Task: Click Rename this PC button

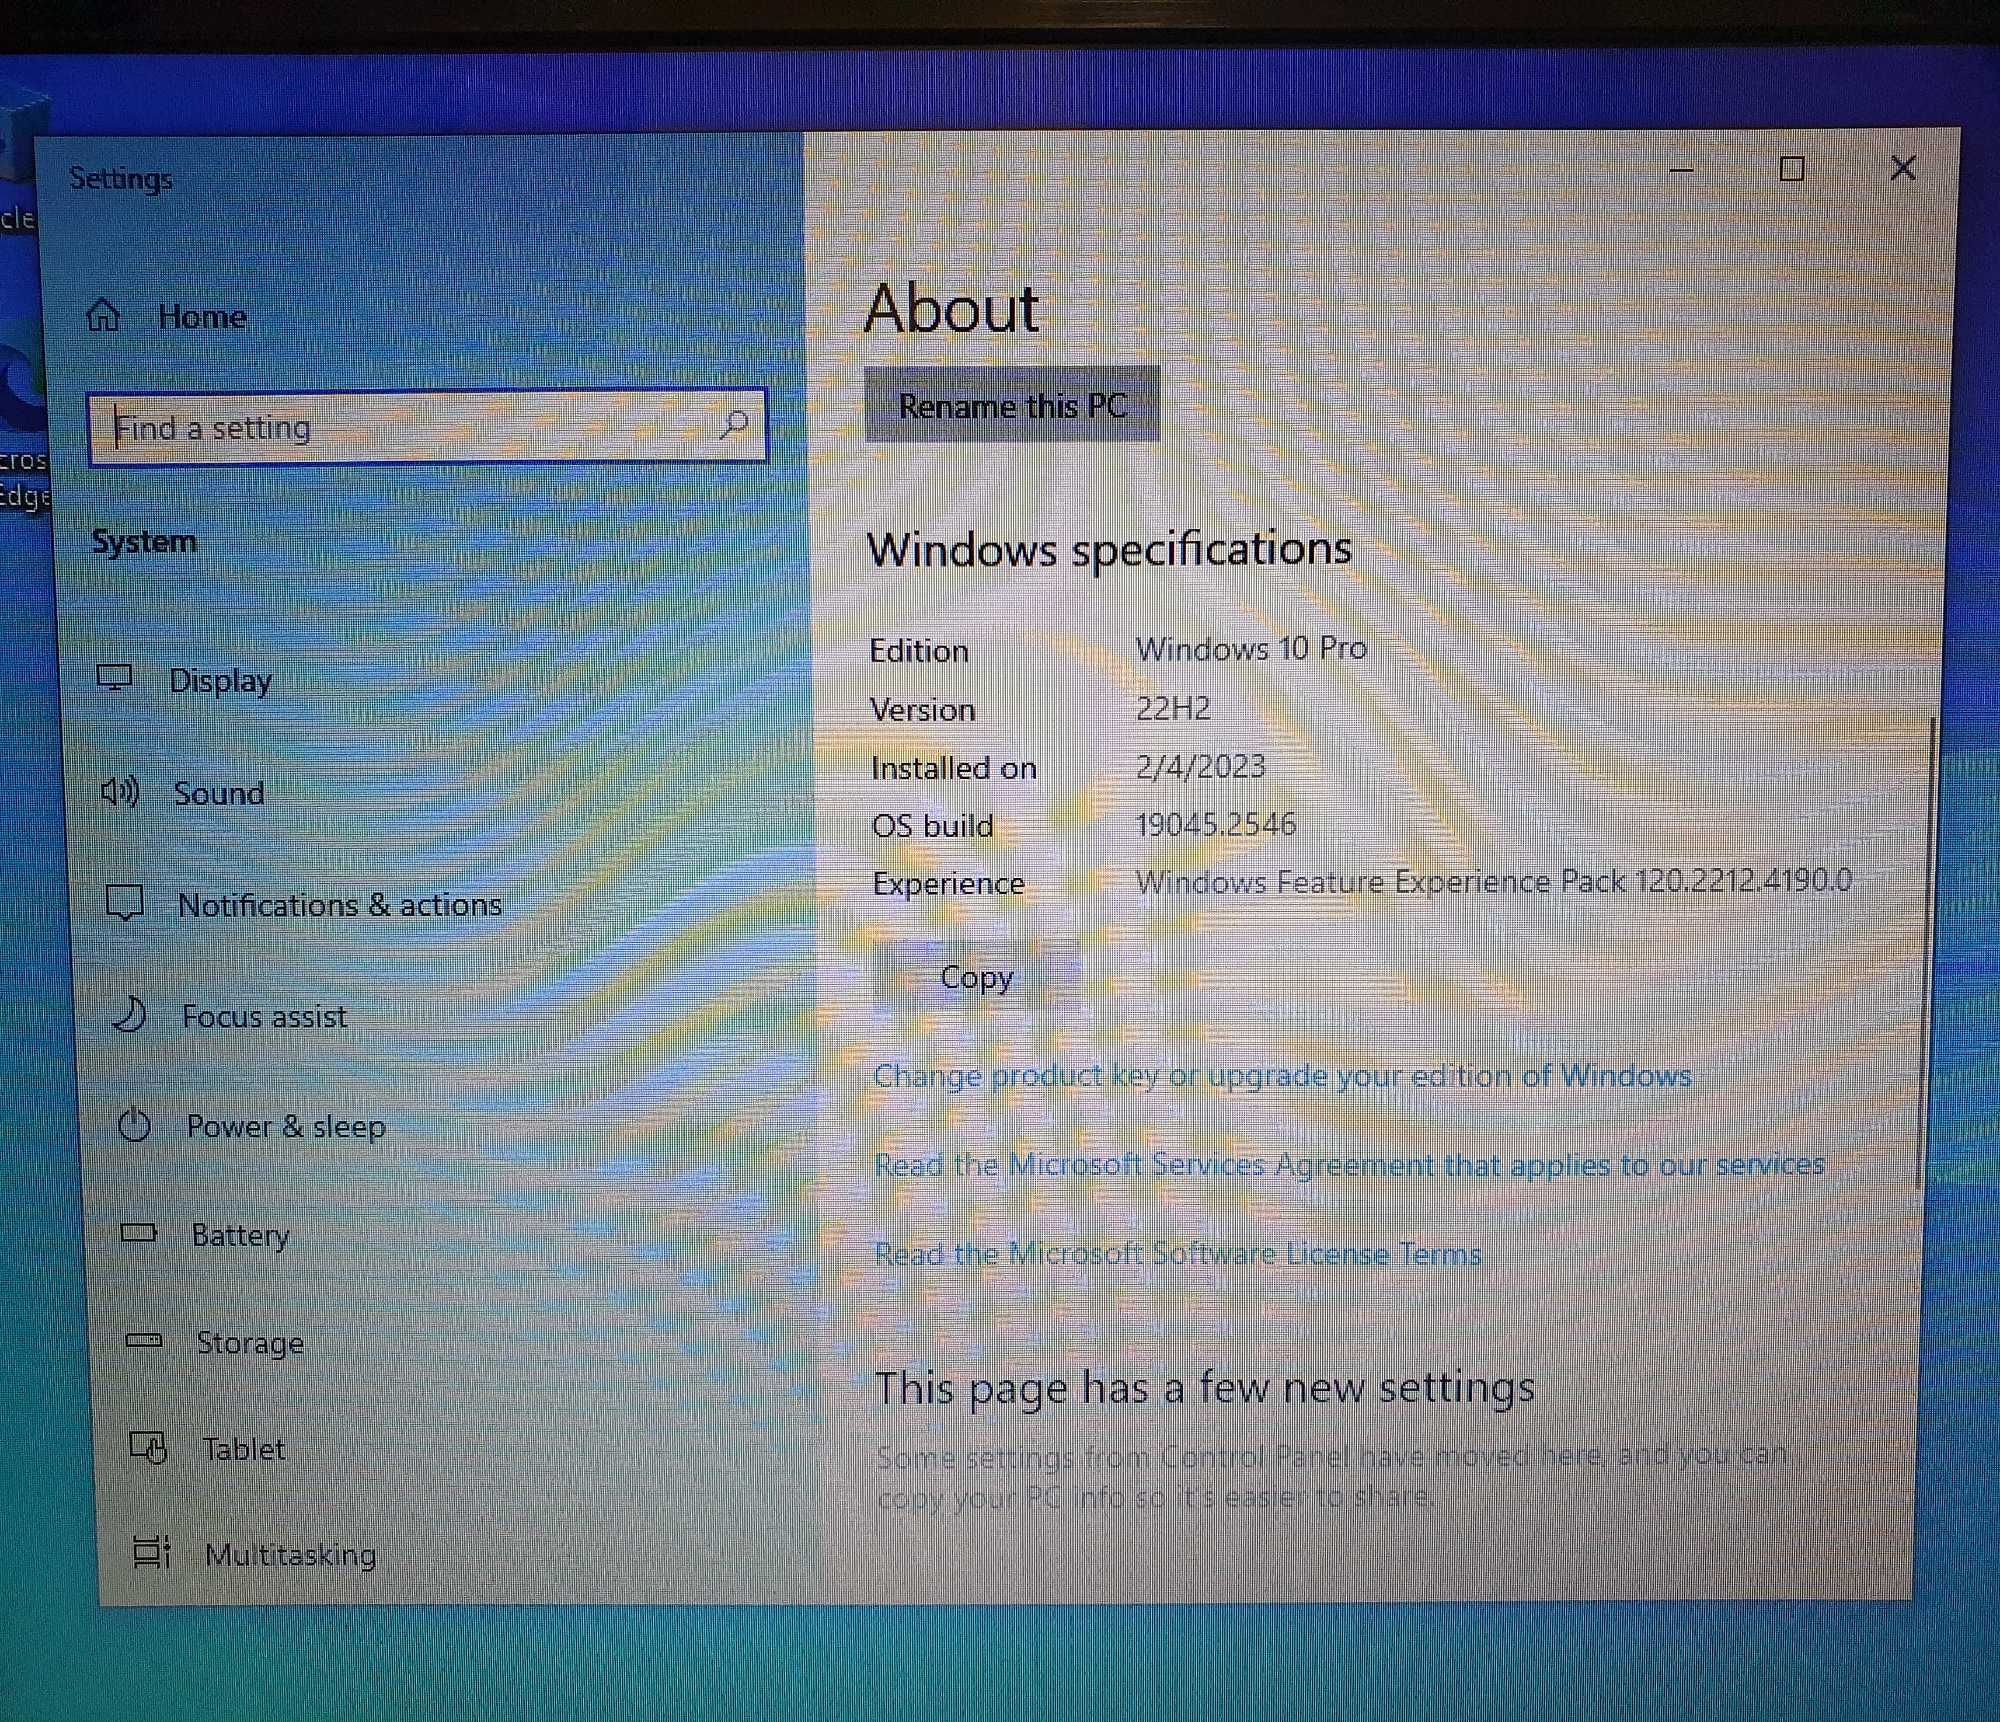Action: (1012, 404)
